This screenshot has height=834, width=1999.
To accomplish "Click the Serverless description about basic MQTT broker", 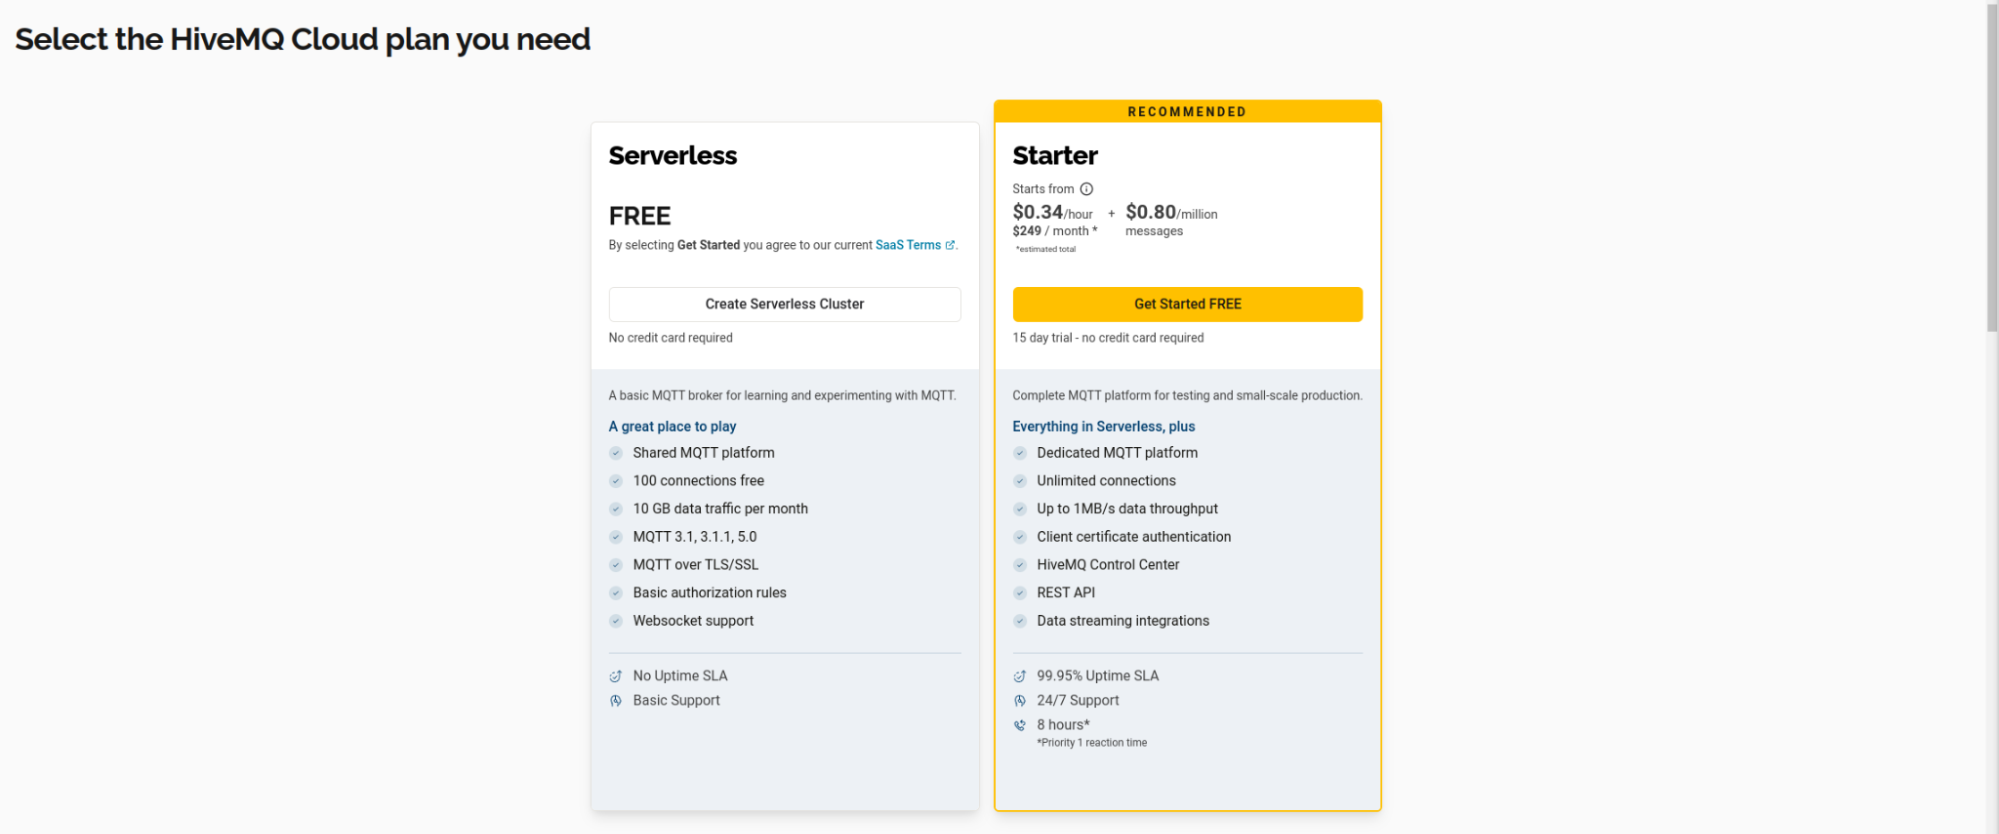I will (x=782, y=396).
